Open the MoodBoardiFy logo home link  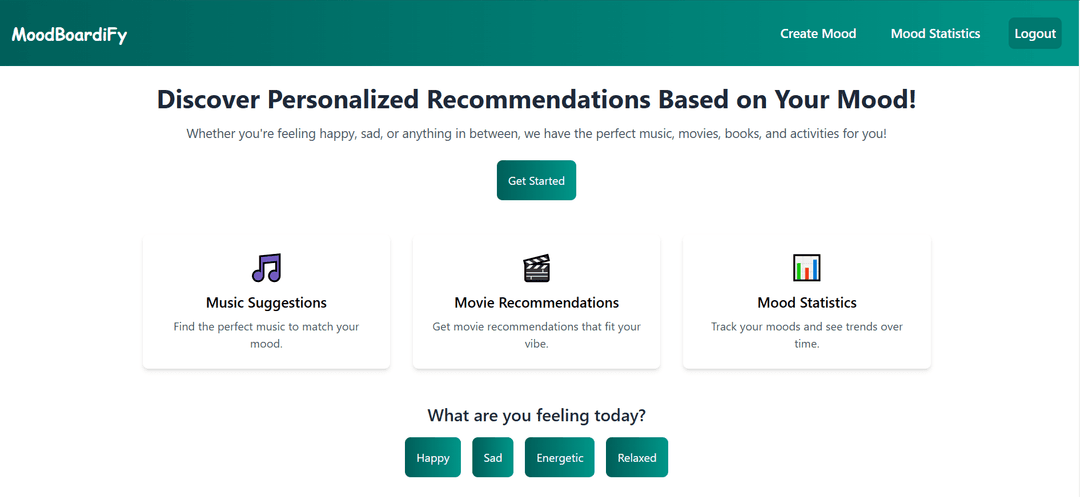[70, 34]
